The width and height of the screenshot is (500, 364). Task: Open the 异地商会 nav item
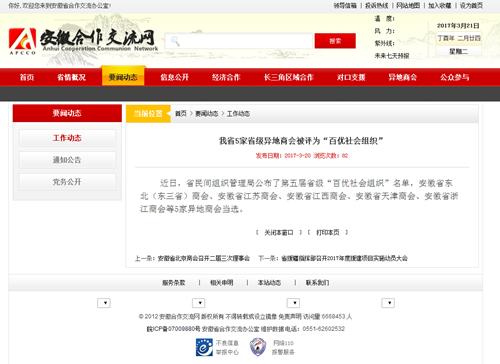[403, 77]
